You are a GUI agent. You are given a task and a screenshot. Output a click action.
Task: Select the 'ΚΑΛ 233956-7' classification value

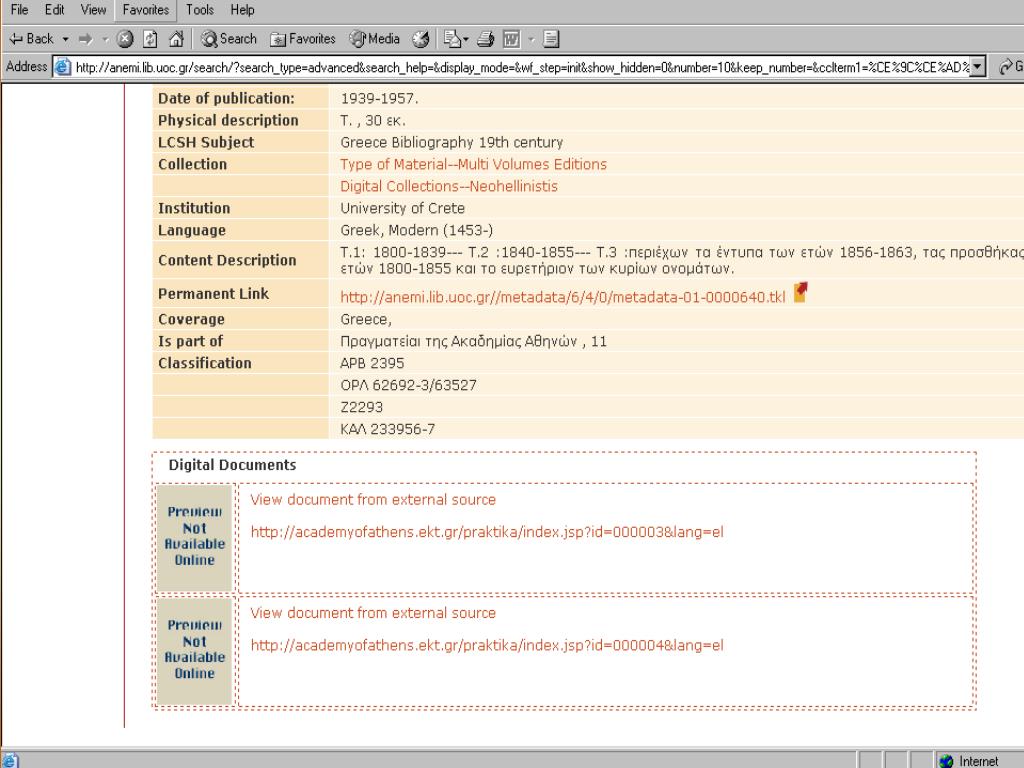[387, 429]
